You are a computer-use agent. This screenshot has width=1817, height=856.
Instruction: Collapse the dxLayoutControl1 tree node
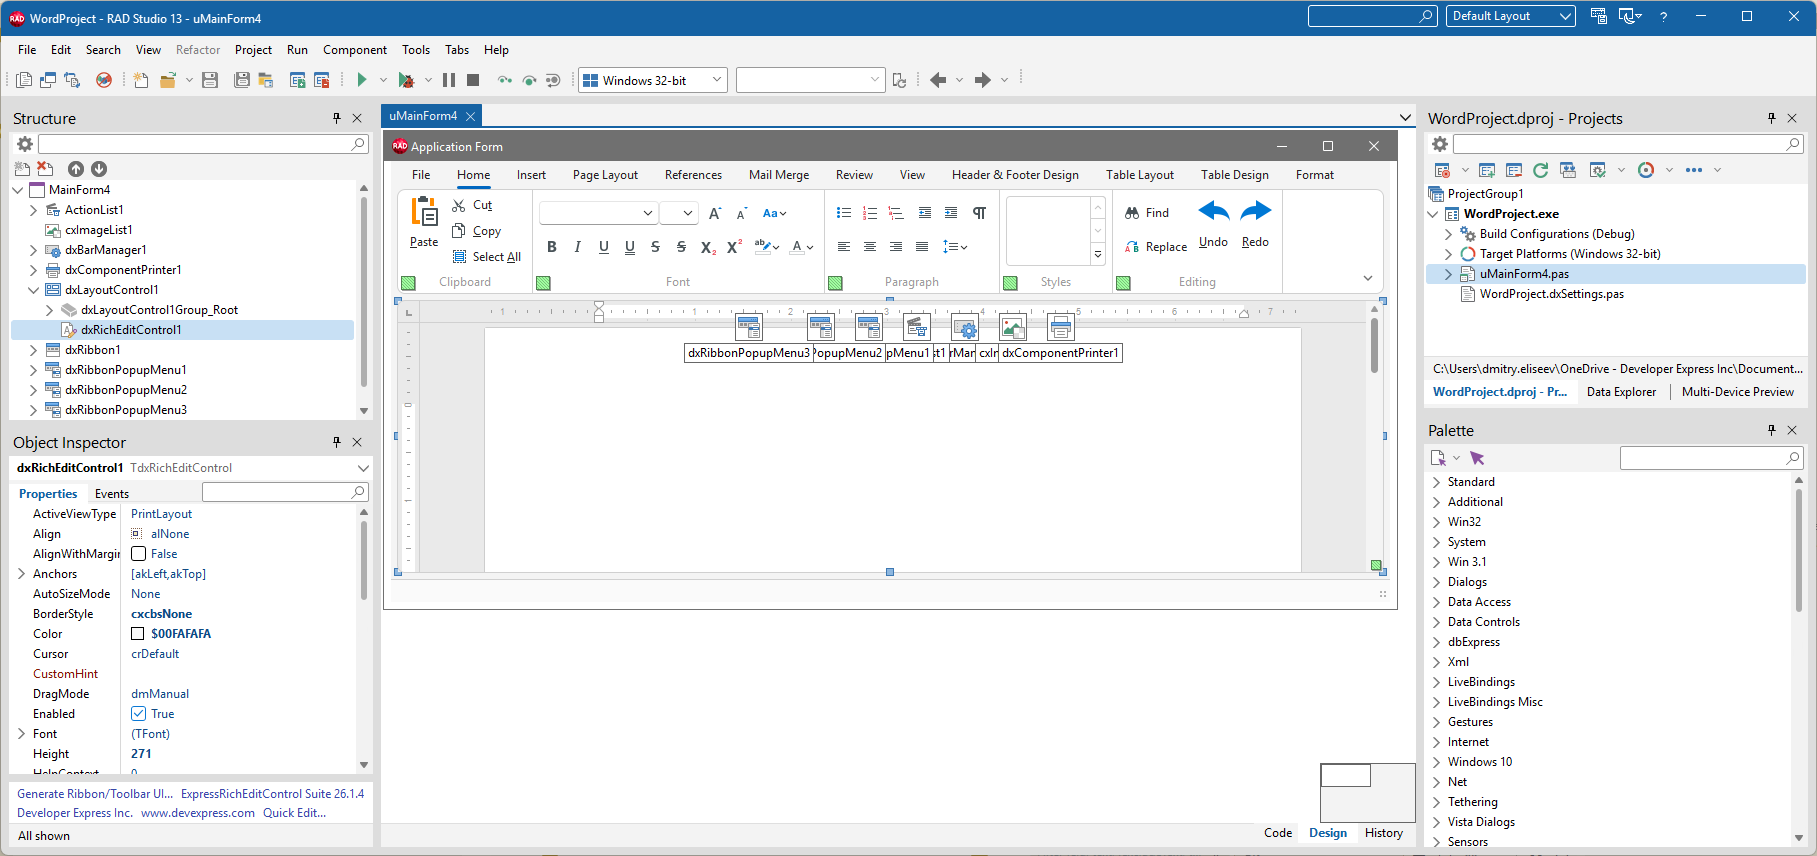coord(33,290)
